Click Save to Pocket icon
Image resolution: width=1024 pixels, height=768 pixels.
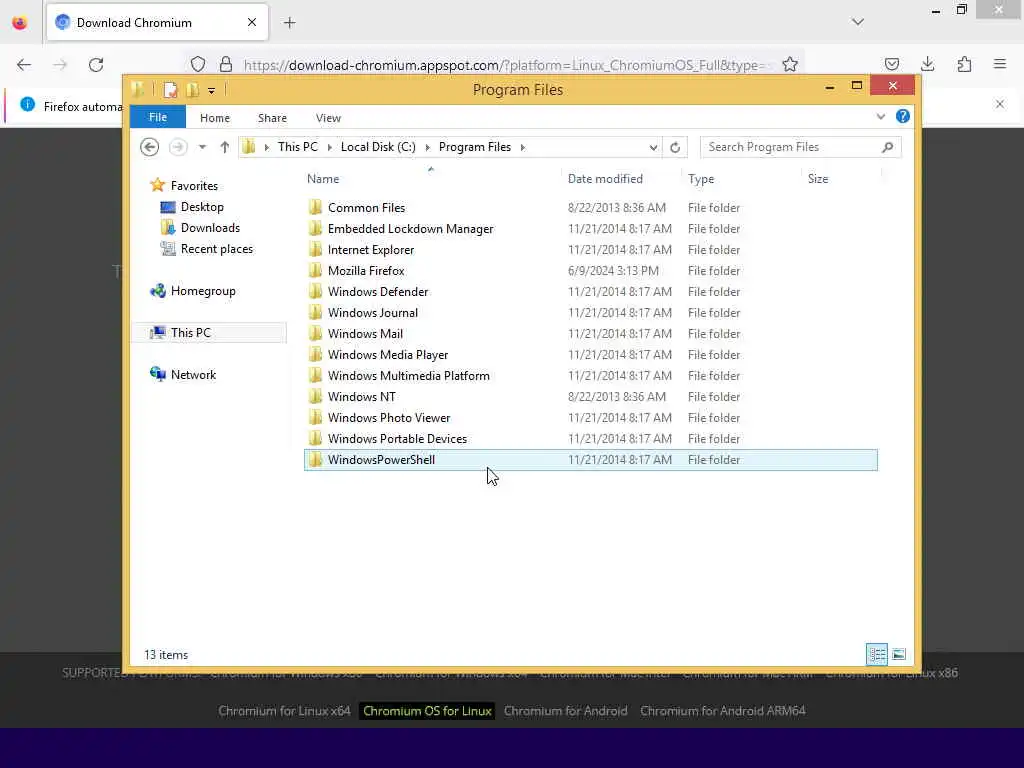point(891,64)
